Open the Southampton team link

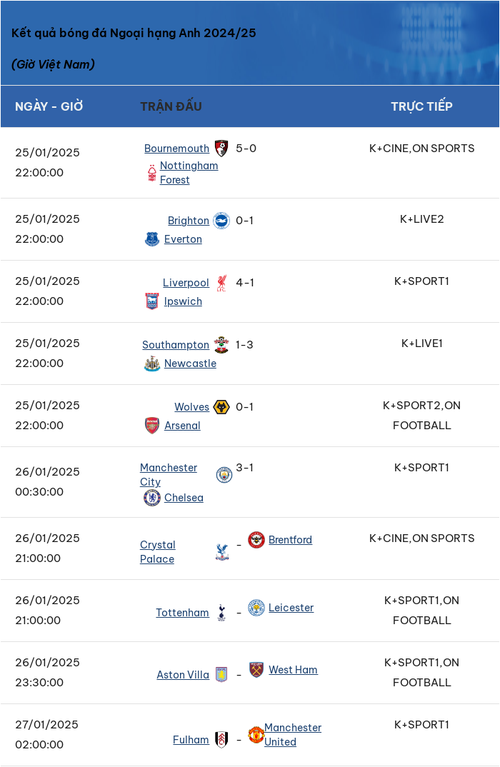(176, 345)
